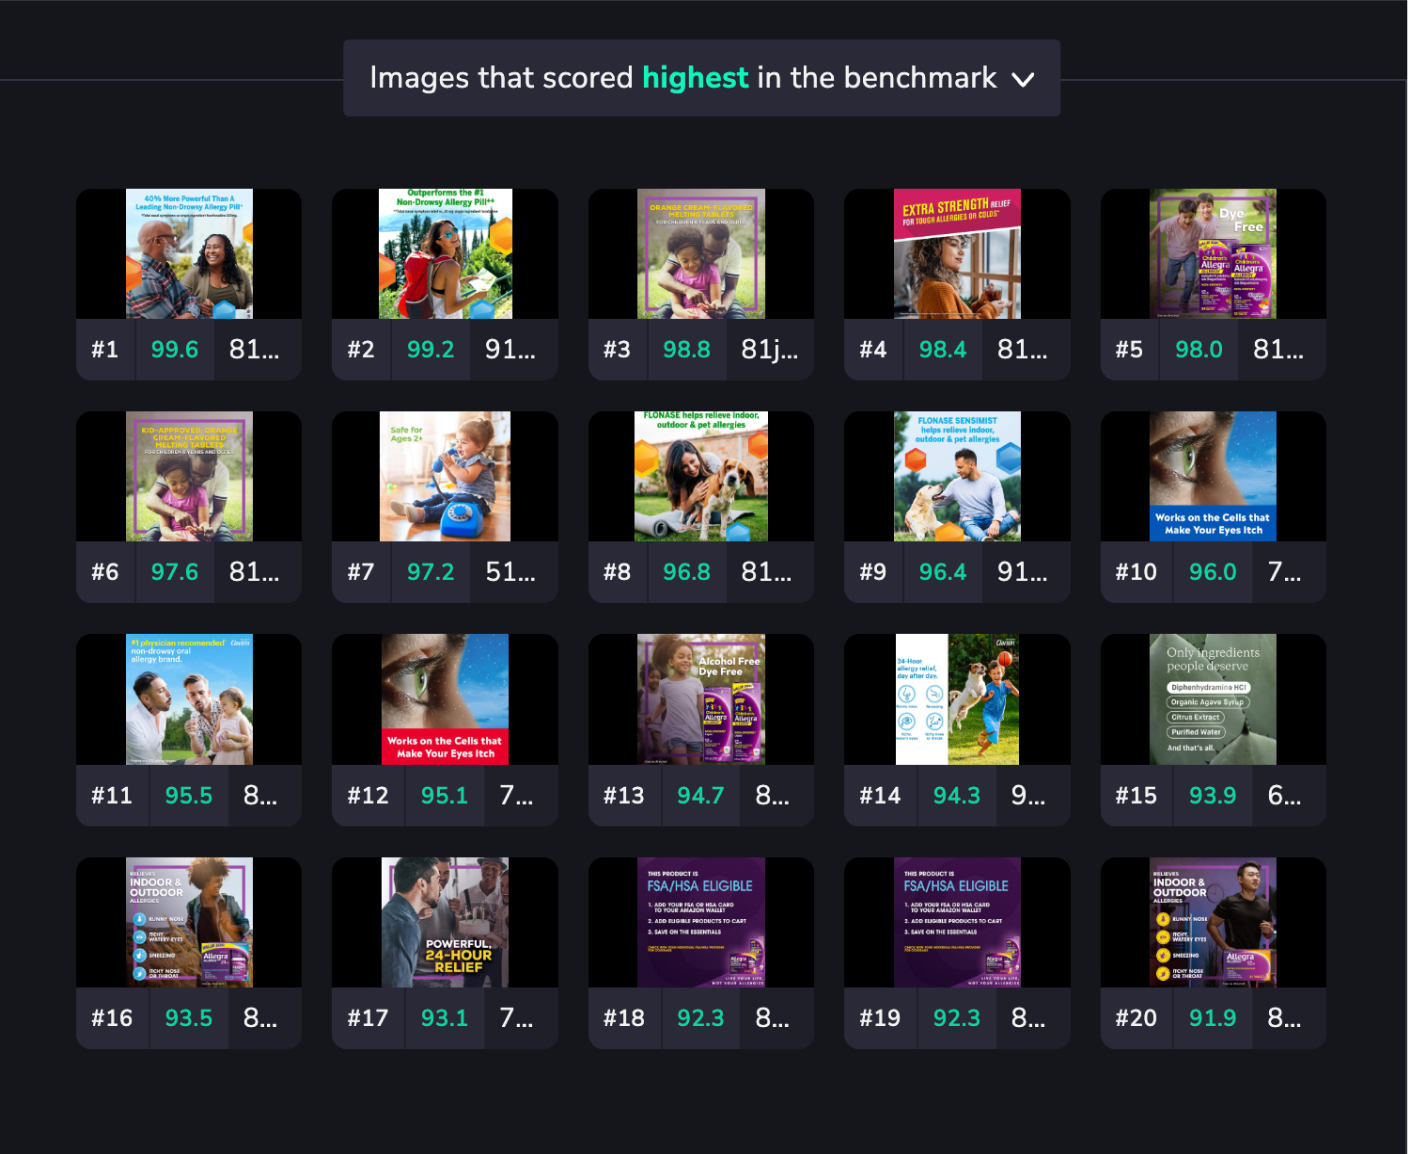Select the toddler with blue telephone image
The height and width of the screenshot is (1154, 1410).
445,477
